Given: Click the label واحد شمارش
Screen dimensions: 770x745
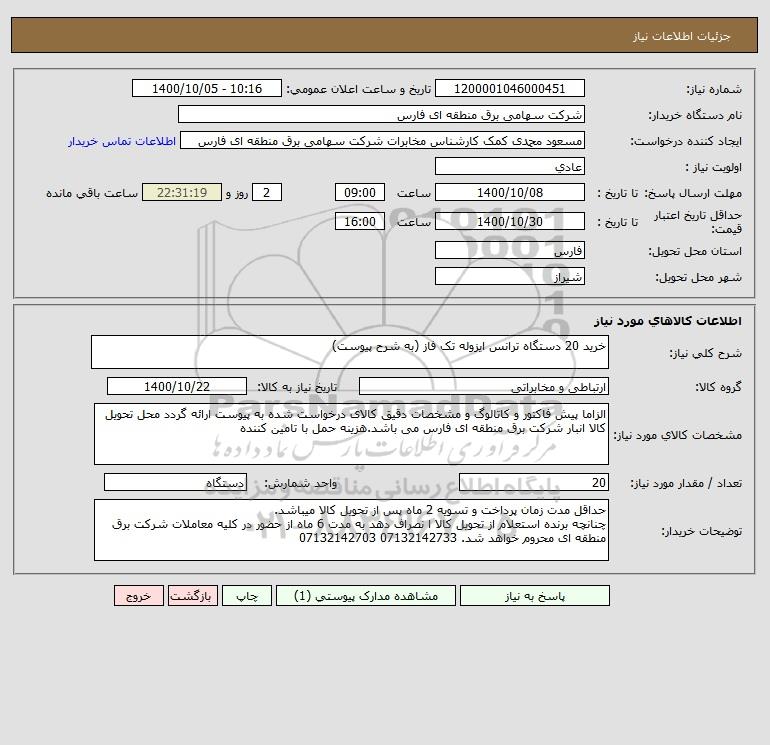Looking at the screenshot, I should (301, 483).
